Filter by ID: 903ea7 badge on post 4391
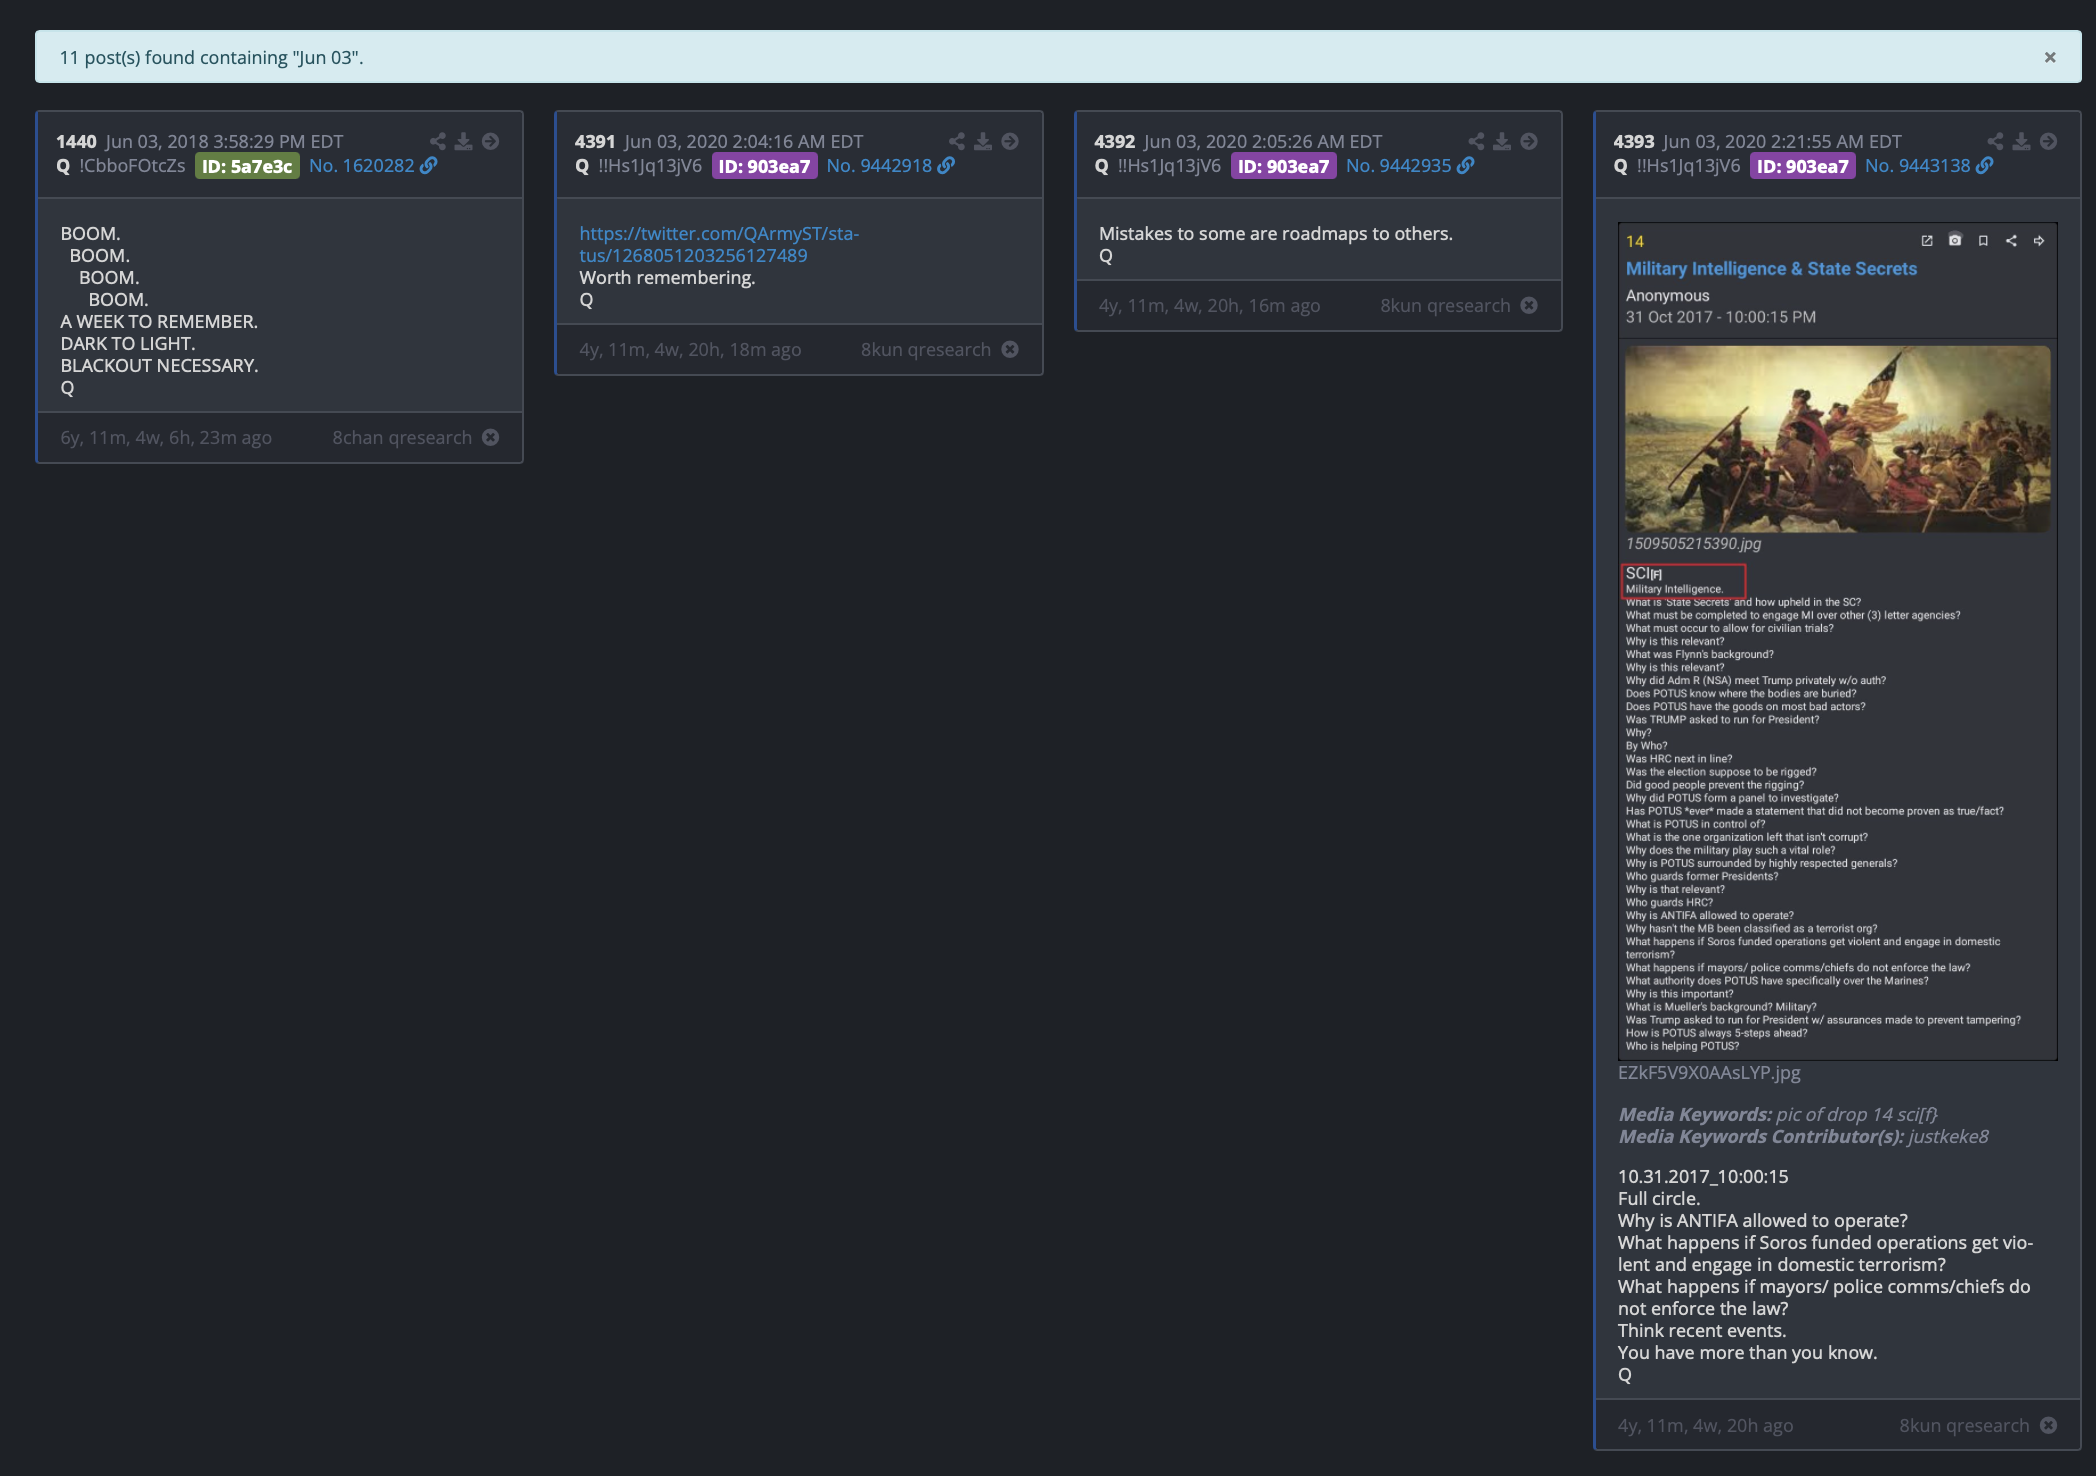 point(764,166)
